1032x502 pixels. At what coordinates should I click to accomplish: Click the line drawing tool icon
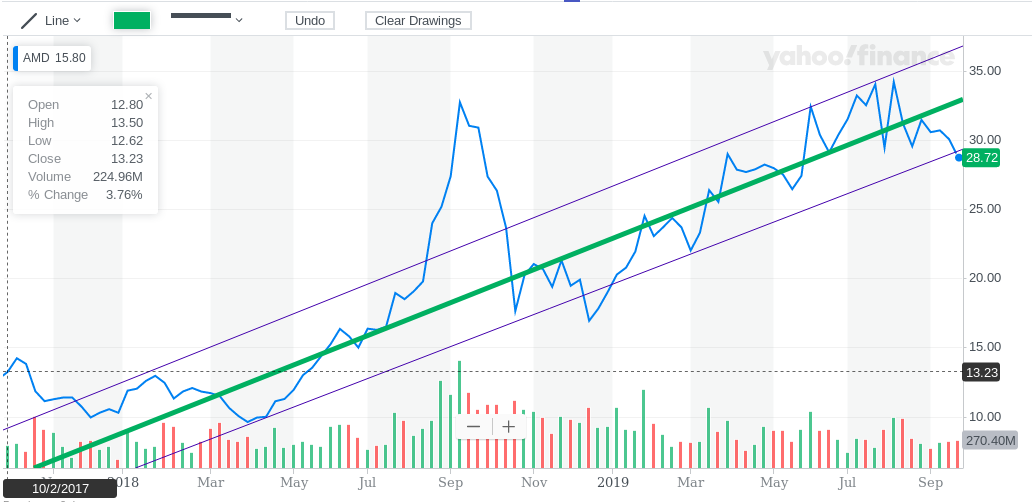pyautogui.click(x=29, y=20)
